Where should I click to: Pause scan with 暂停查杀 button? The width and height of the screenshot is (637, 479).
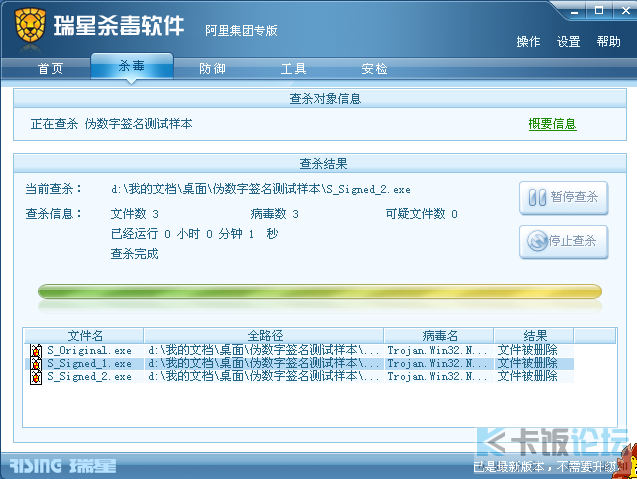[x=563, y=198]
